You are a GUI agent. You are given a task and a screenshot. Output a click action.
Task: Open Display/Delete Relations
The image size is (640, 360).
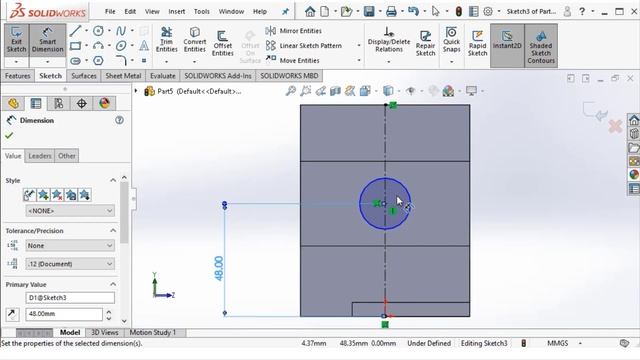(389, 40)
